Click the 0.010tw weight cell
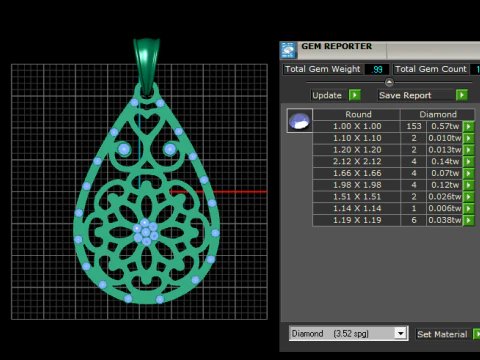The height and width of the screenshot is (360, 480). pyautogui.click(x=445, y=138)
